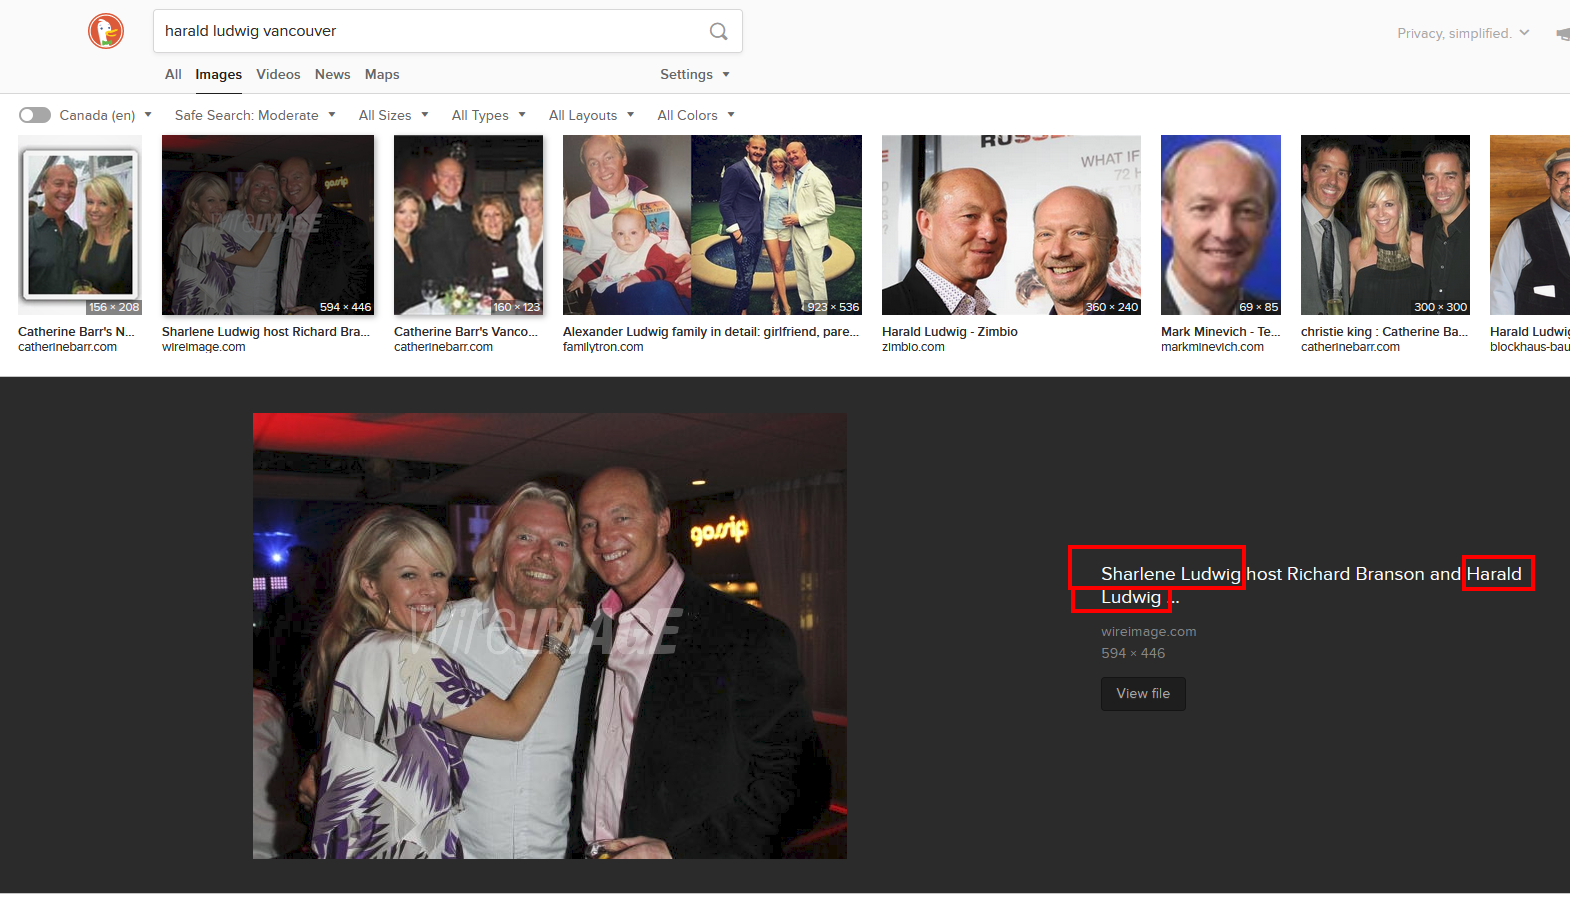Click the search input field
Viewport: 1570px width, 899px height.
(x=430, y=31)
